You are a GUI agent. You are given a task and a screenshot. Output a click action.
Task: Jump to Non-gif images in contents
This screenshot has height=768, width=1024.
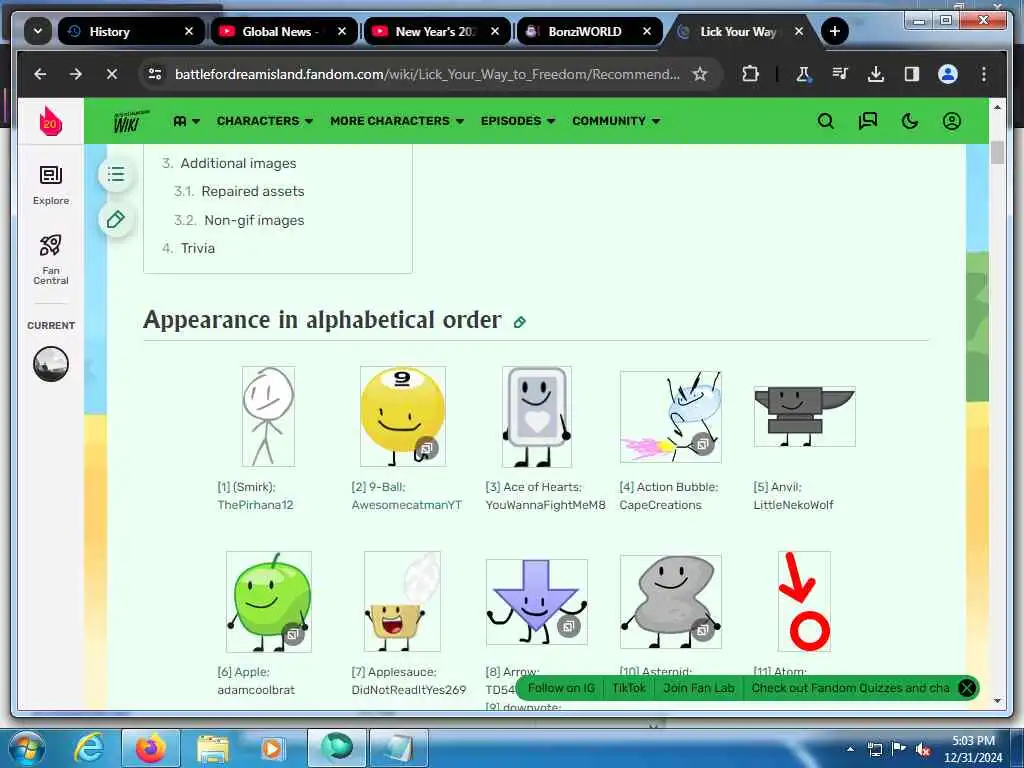pos(254,221)
